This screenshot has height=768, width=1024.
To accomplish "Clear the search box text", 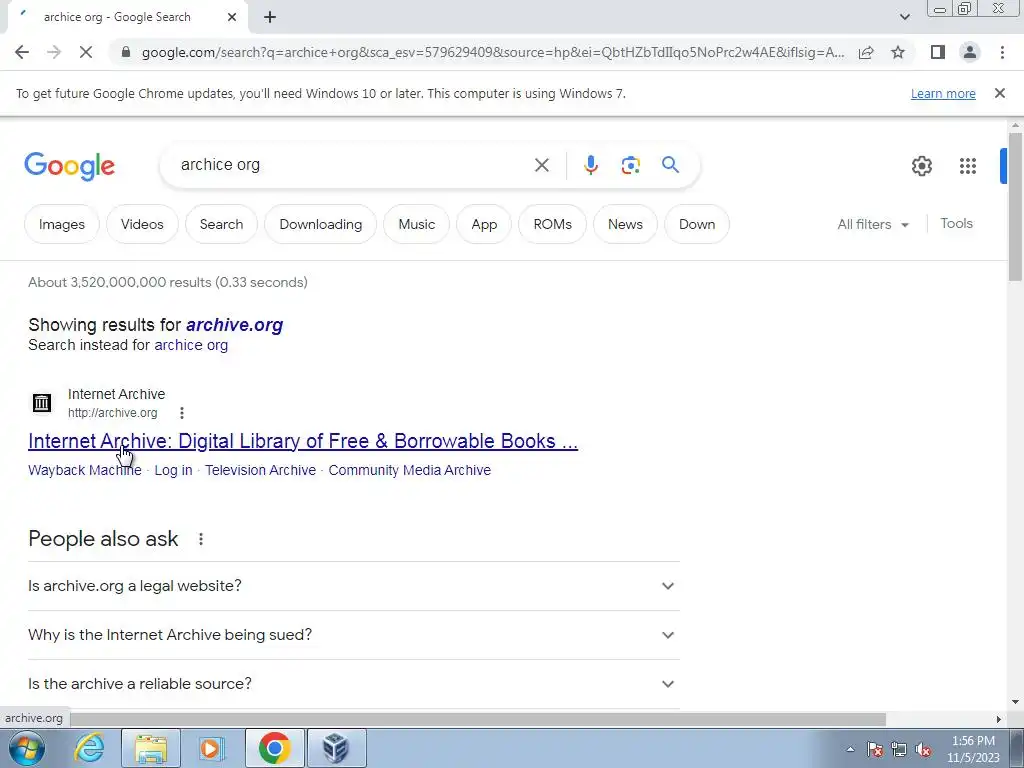I will click(x=541, y=165).
